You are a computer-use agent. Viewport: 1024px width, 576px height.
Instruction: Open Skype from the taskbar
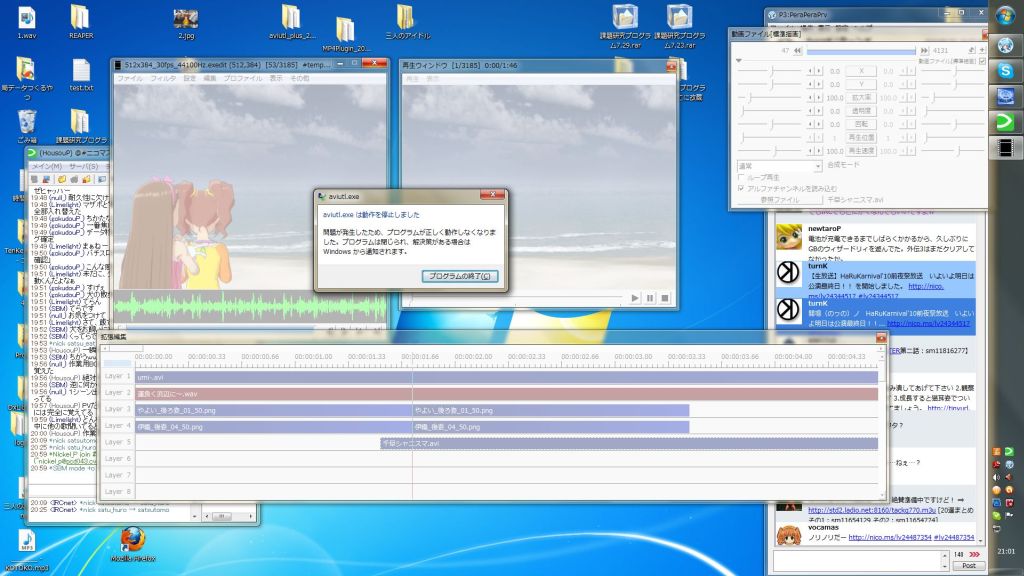[x=1005, y=71]
